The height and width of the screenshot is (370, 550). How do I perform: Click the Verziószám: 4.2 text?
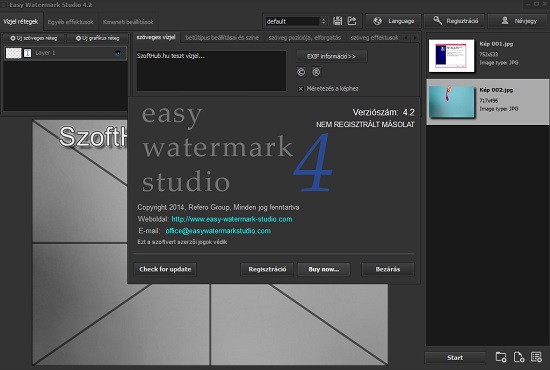coord(383,113)
